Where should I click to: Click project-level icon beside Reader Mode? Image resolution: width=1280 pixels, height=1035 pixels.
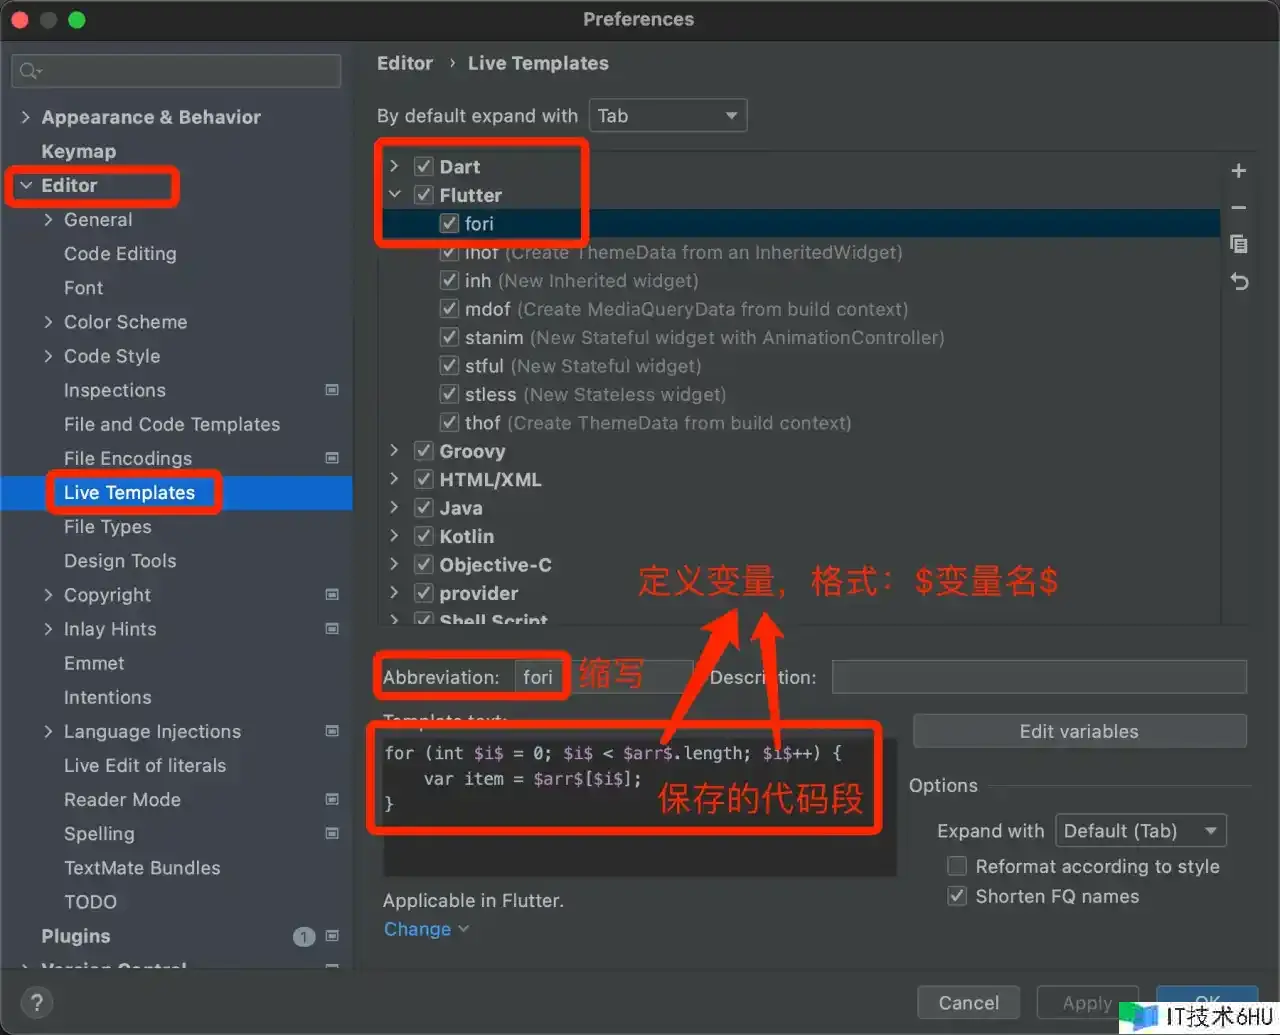pyautogui.click(x=332, y=799)
